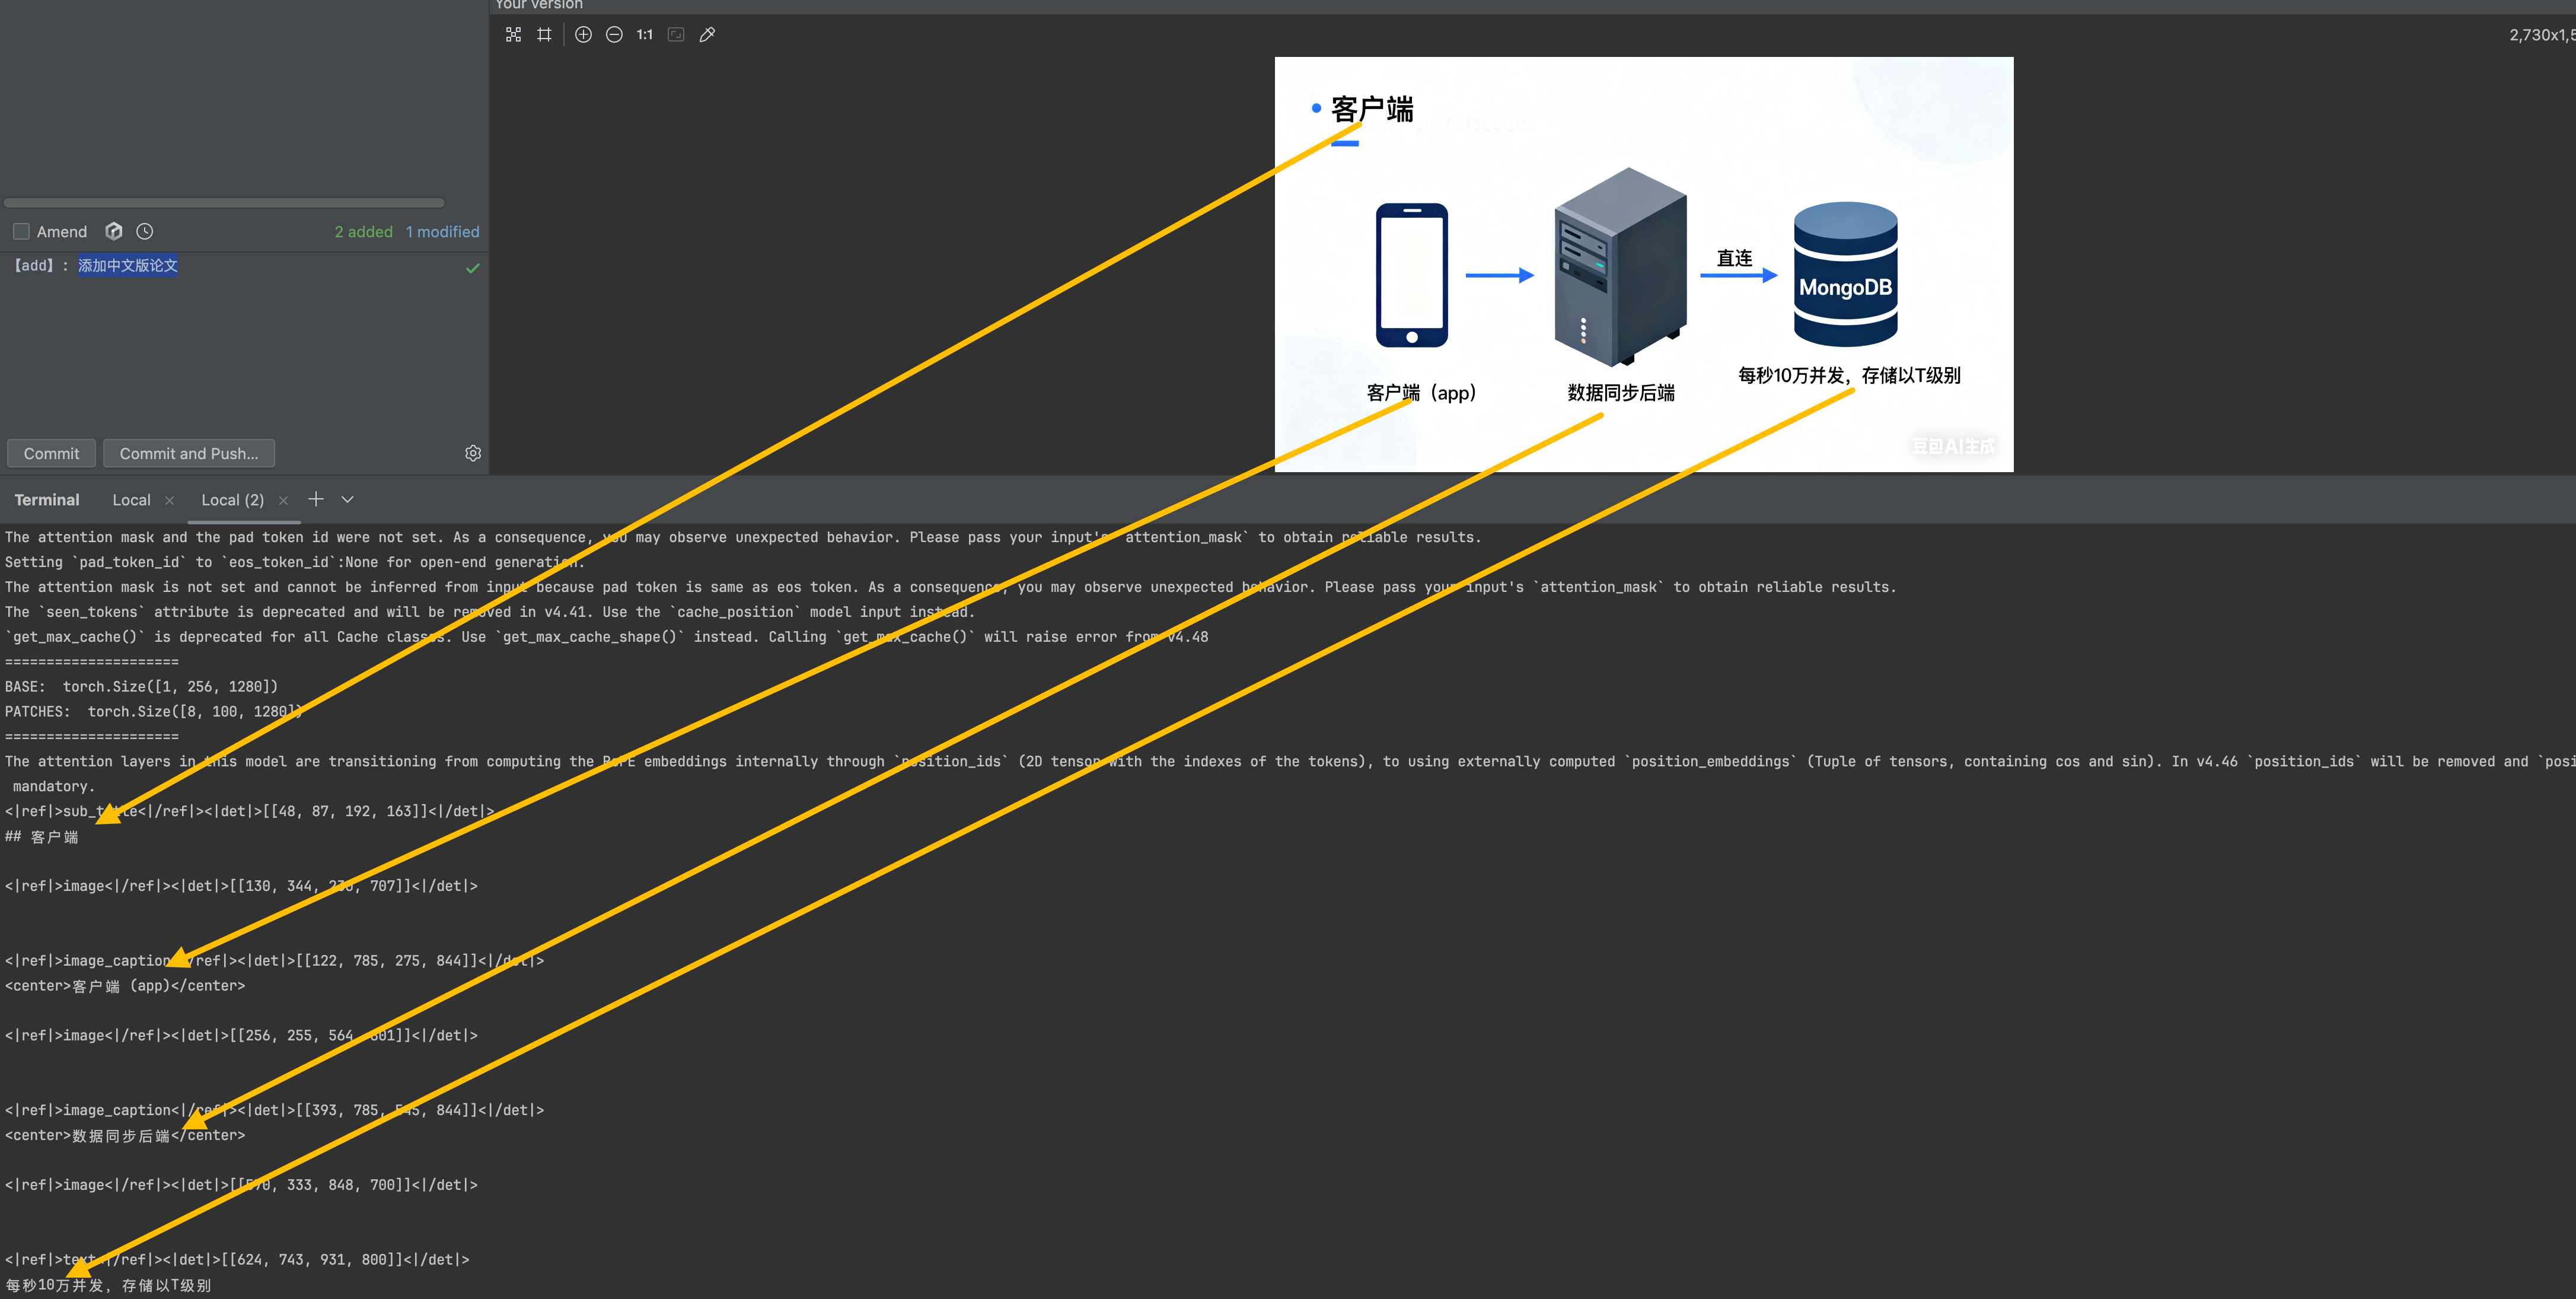The width and height of the screenshot is (2576, 1299).
Task: Activate the color picker eyedropper tool
Action: (707, 35)
